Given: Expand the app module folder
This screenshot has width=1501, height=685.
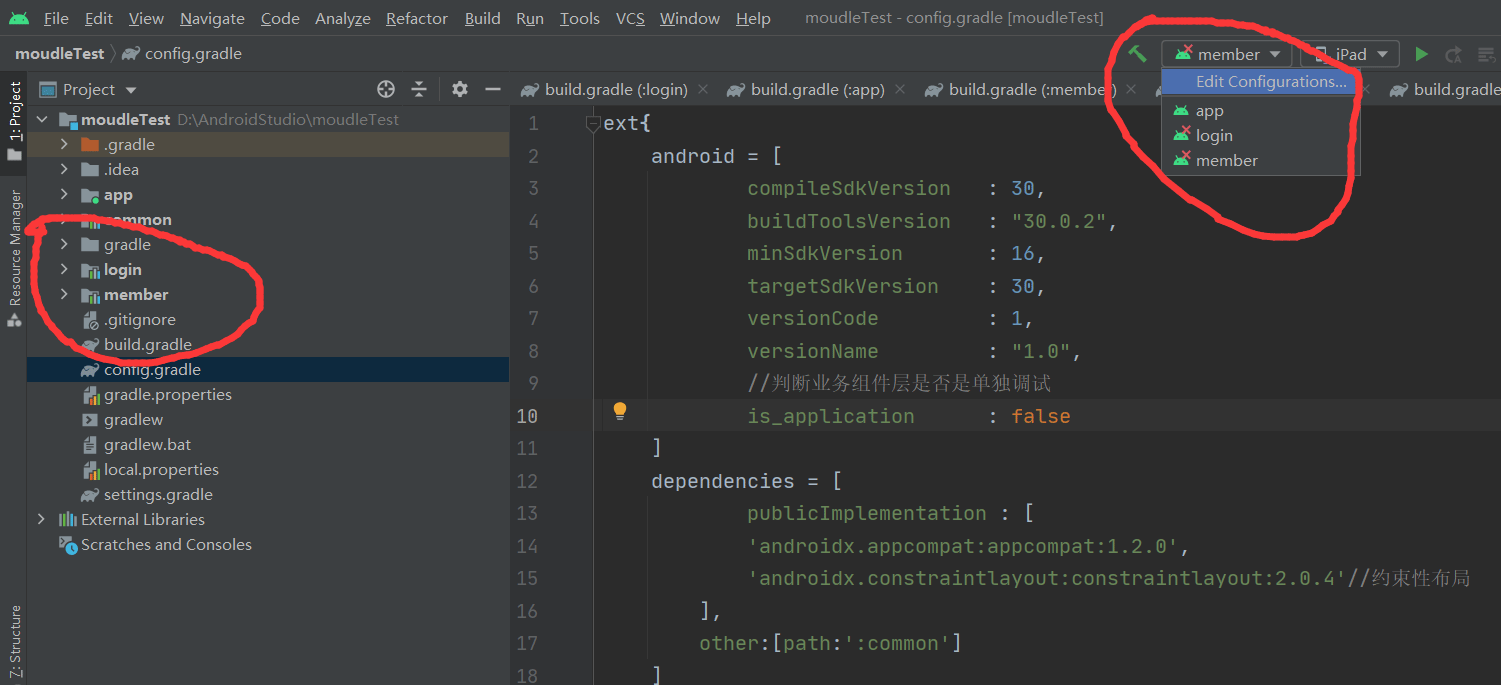Looking at the screenshot, I should [x=64, y=195].
